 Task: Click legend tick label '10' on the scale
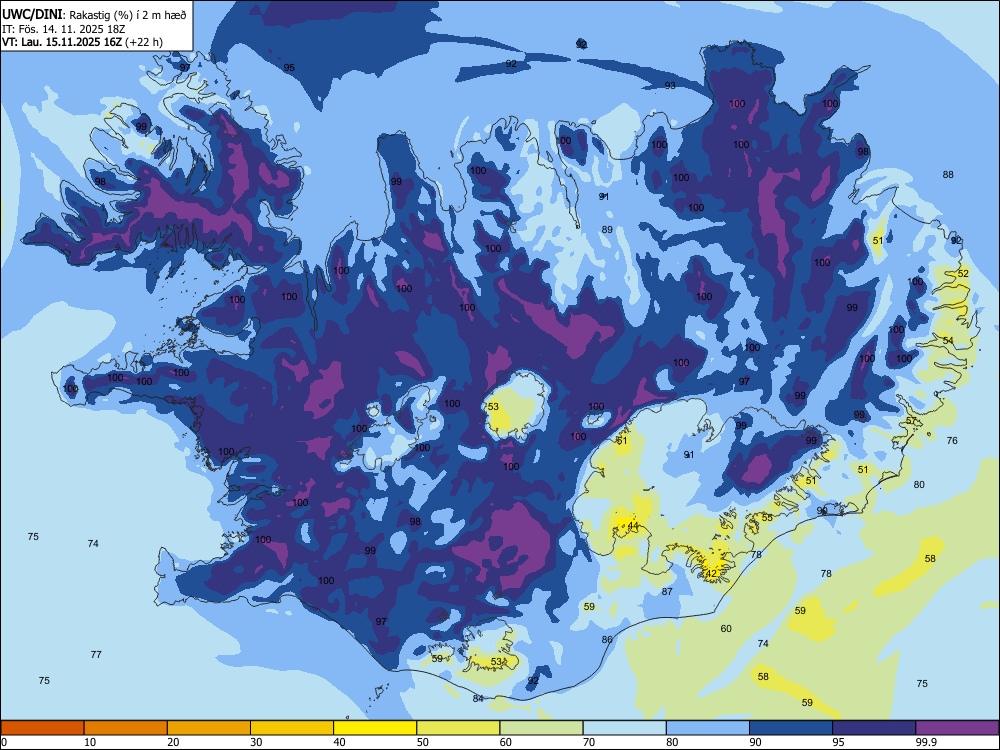90,742
